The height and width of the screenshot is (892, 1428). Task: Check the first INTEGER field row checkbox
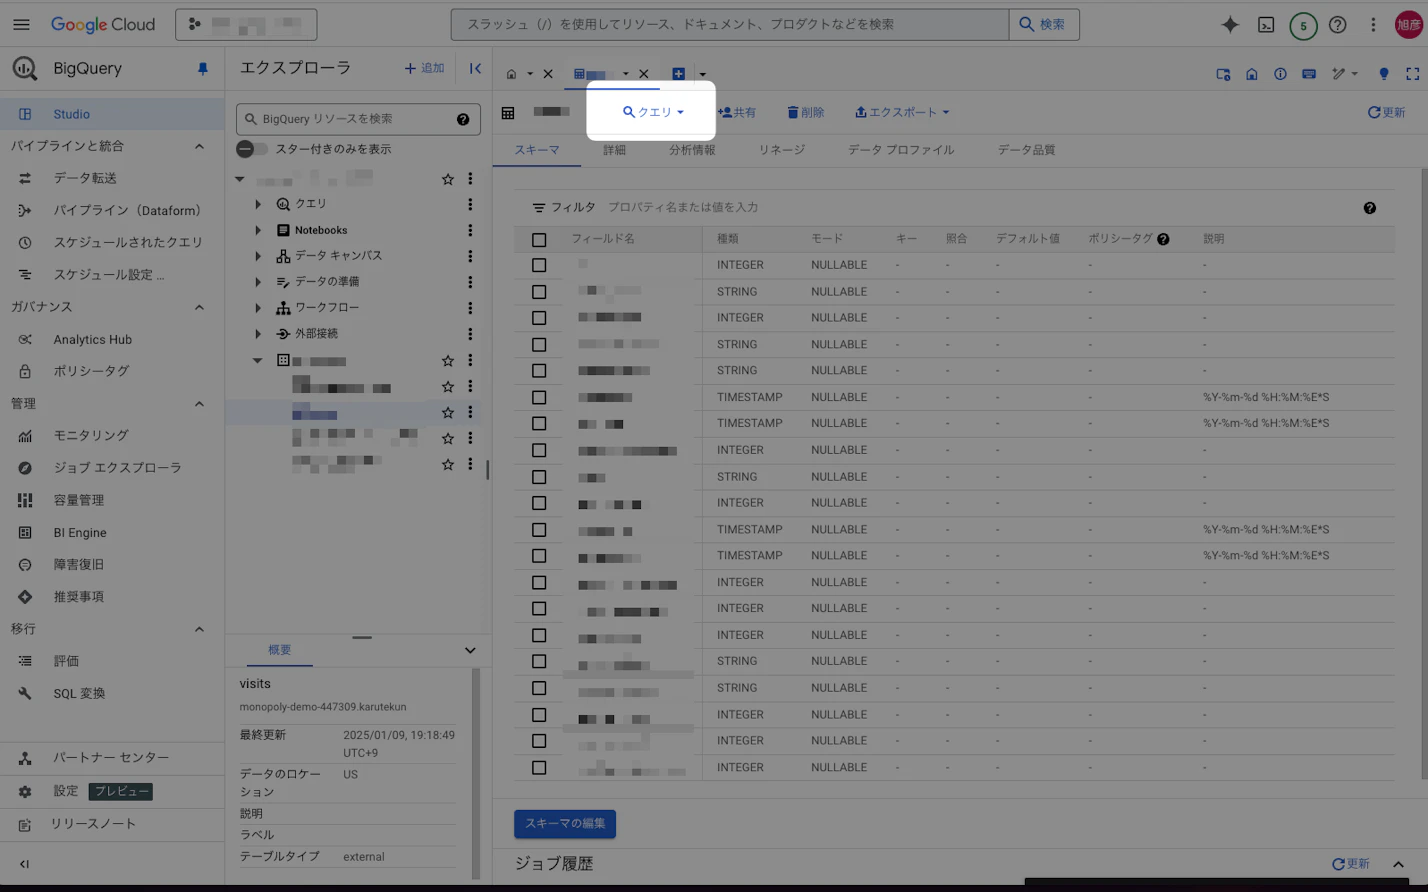tap(539, 266)
